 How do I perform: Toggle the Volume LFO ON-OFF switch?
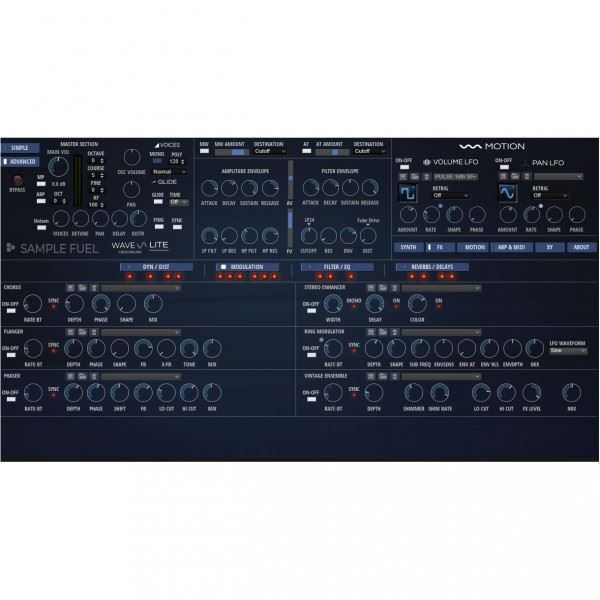404,167
